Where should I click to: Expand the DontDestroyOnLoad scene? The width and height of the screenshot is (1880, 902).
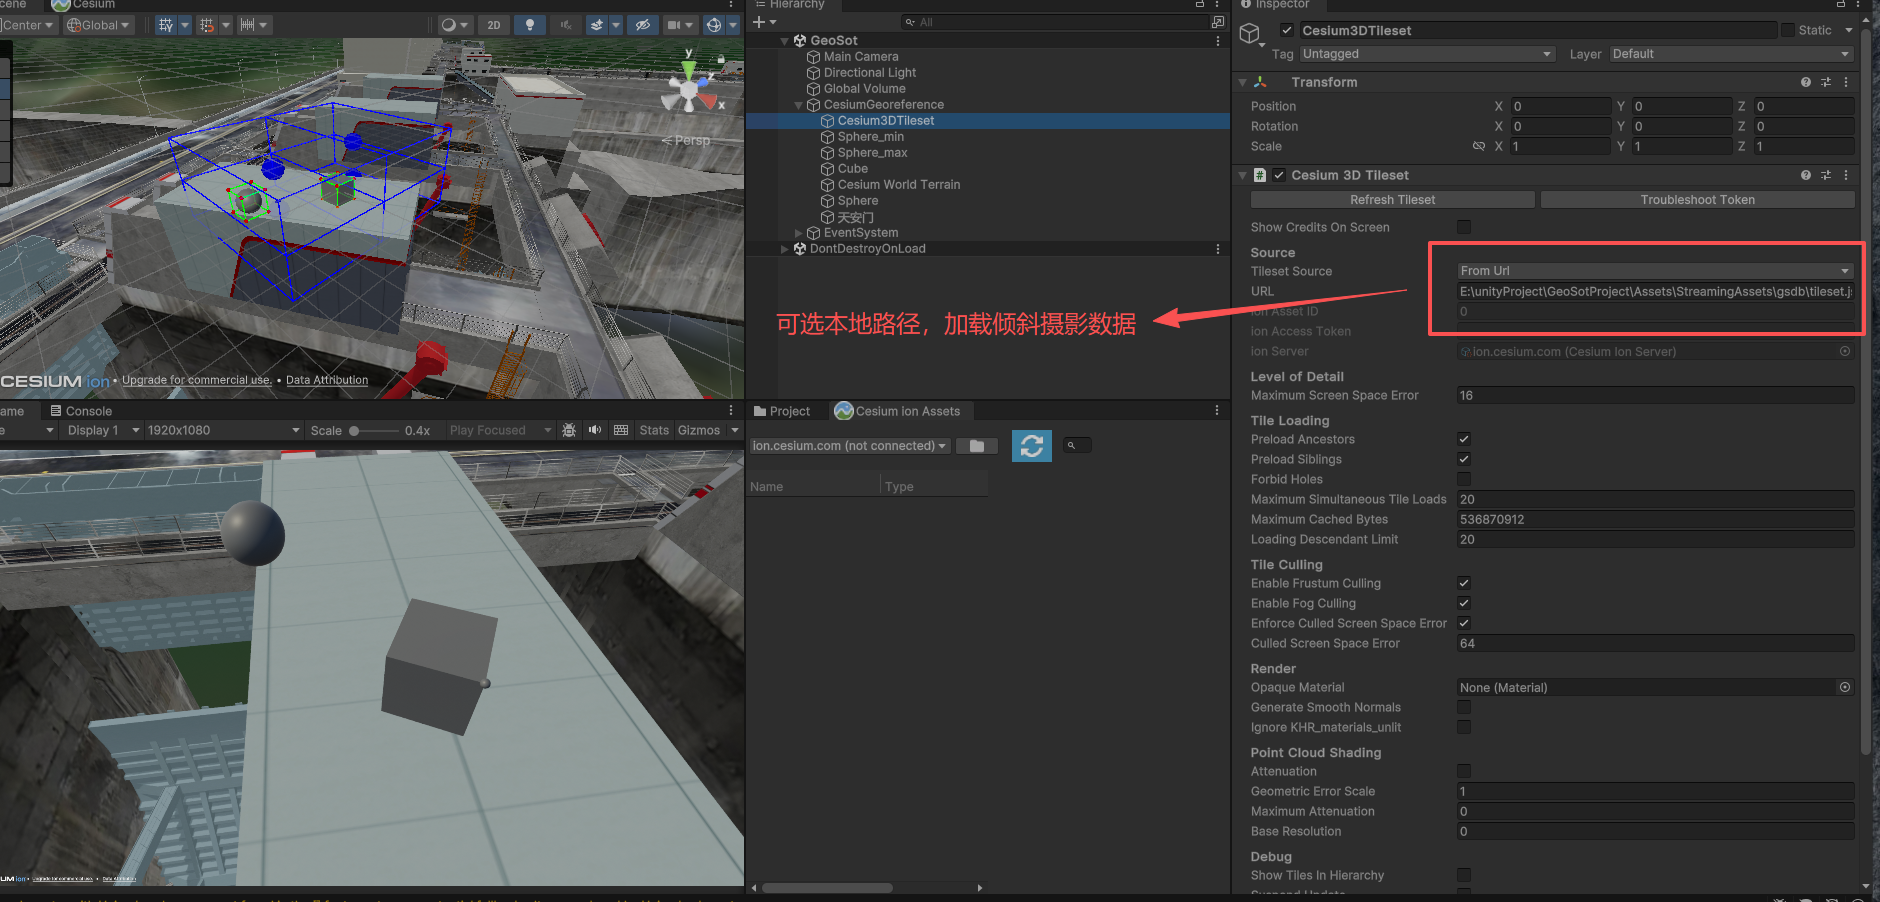784,249
